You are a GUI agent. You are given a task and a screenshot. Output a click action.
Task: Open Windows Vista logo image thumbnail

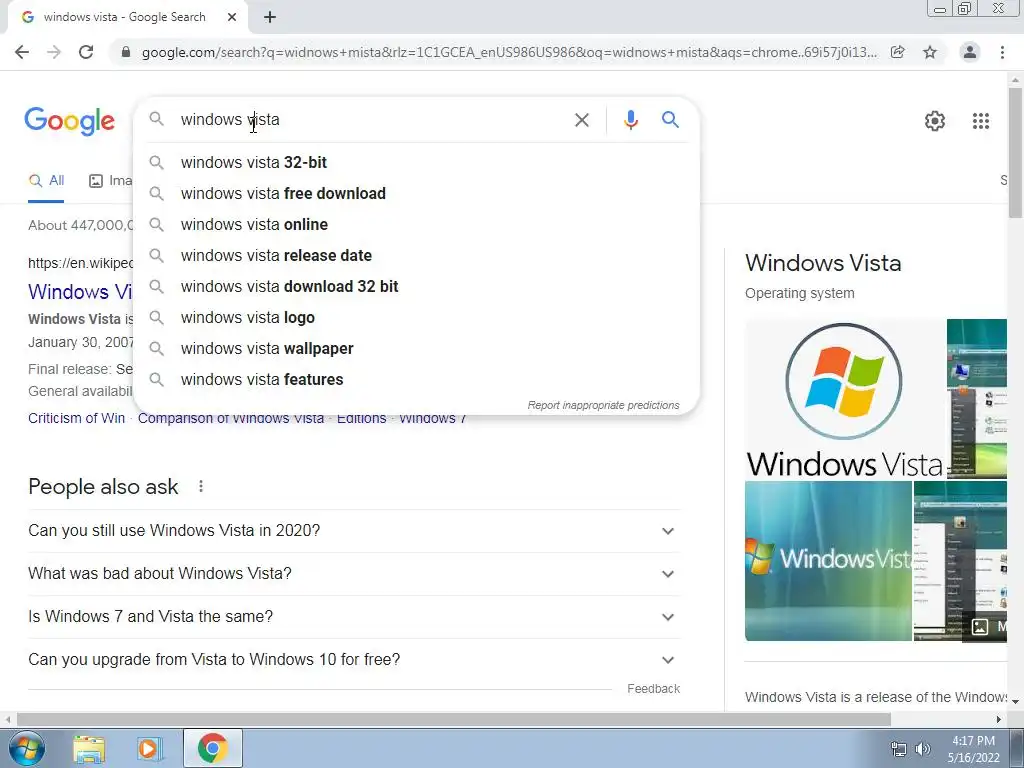point(844,399)
